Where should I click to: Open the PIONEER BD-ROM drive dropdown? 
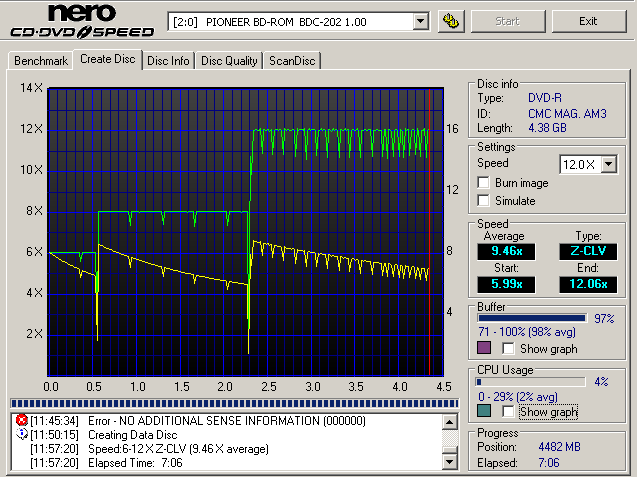[420, 21]
